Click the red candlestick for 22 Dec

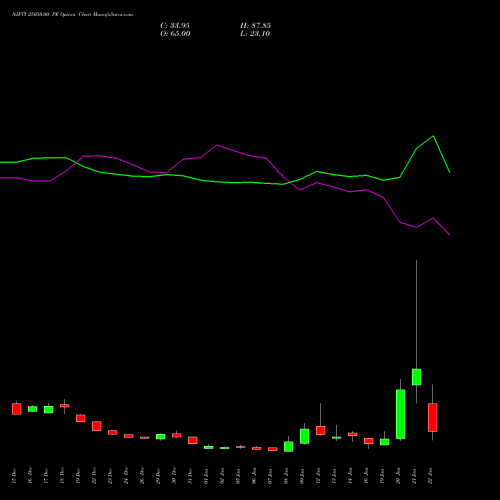tap(97, 426)
